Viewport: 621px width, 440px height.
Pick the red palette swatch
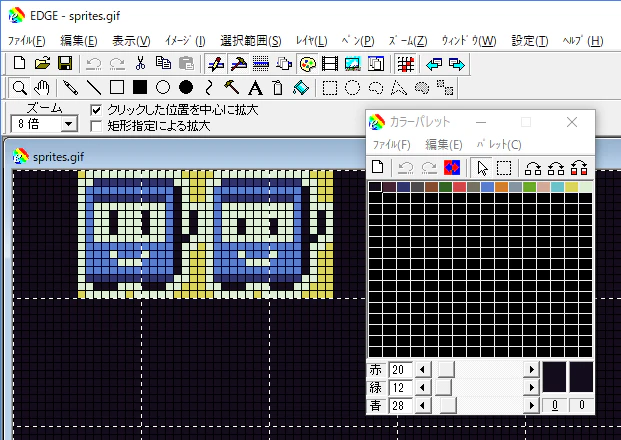click(x=459, y=187)
